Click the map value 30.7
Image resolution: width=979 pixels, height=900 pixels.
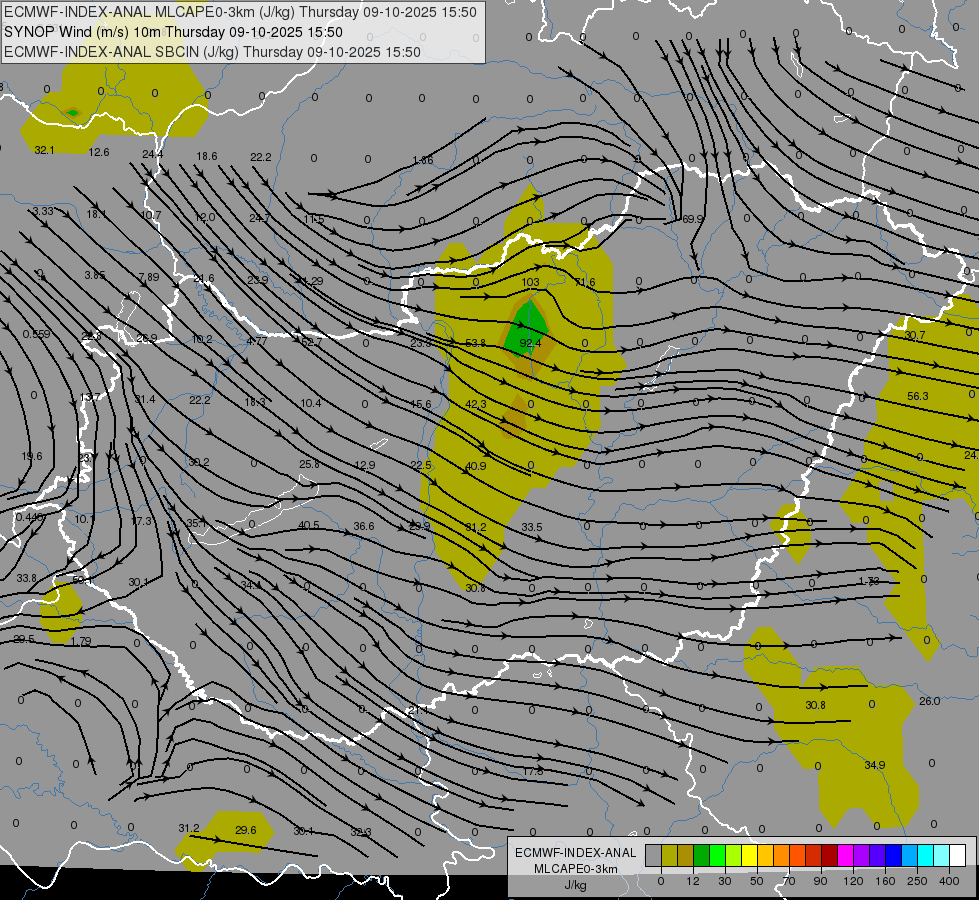[x=915, y=335]
